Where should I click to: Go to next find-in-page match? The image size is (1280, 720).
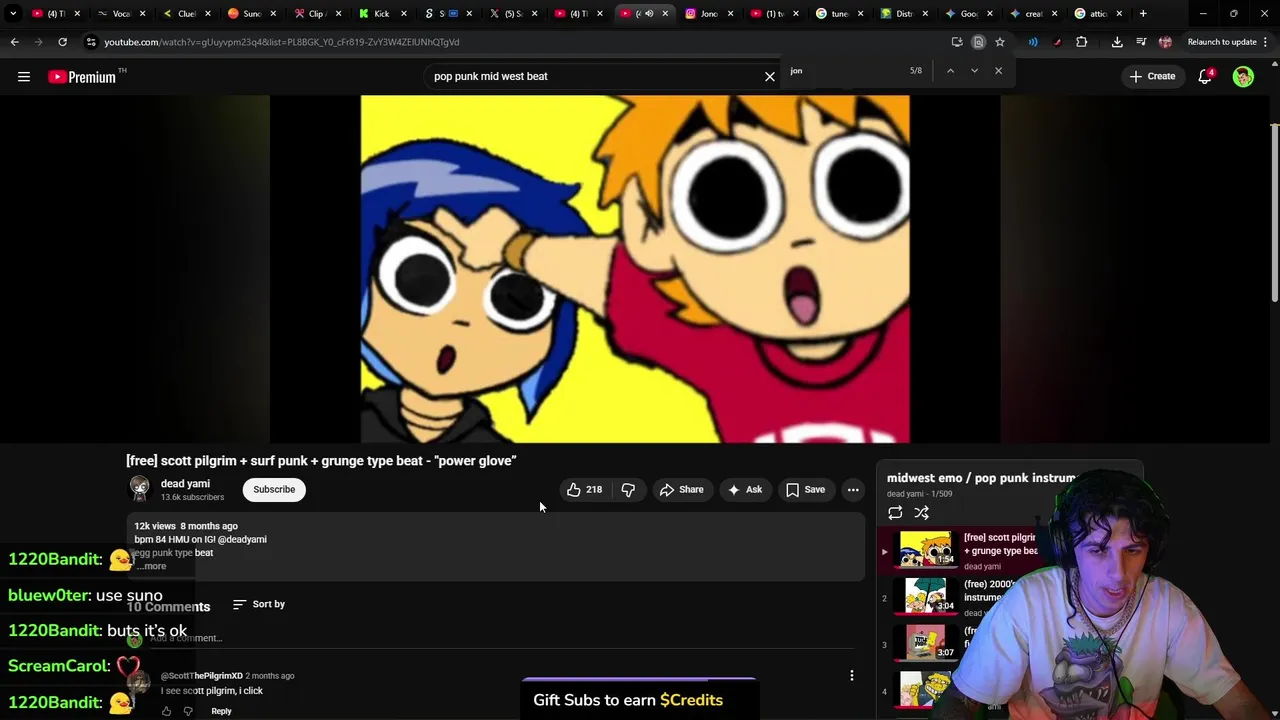pos(974,71)
